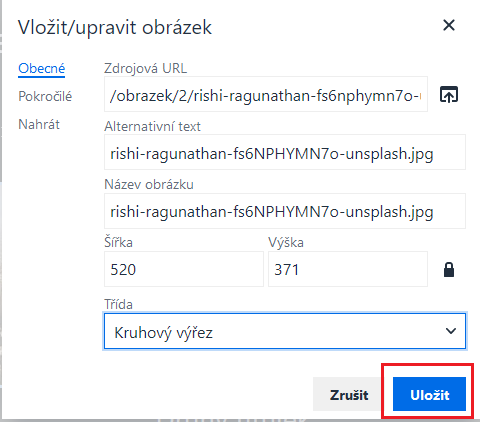The width and height of the screenshot is (480, 422).
Task: Click the Výška field containing 371
Action: click(348, 269)
